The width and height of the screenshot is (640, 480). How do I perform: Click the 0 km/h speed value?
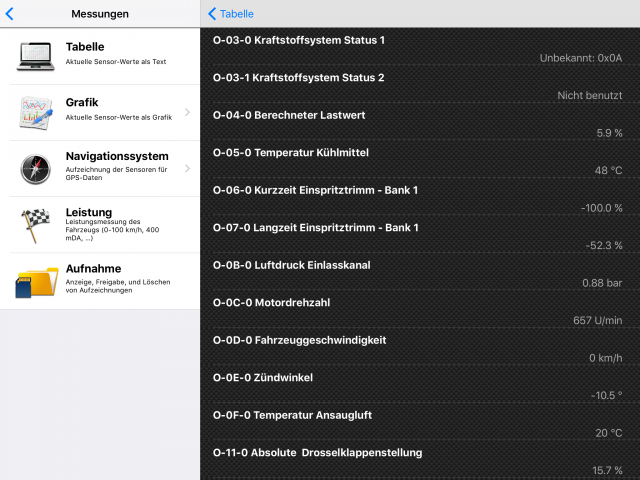click(x=606, y=358)
